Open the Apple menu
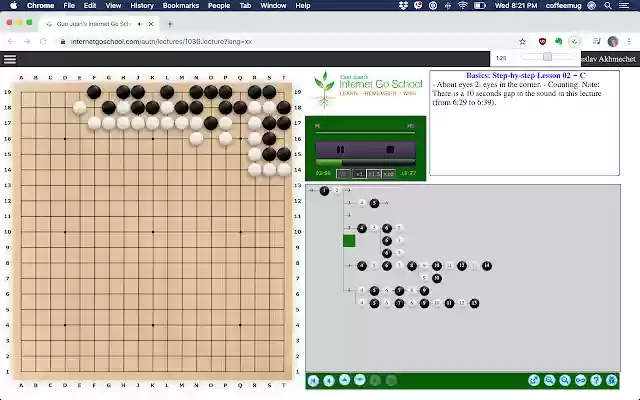This screenshot has width=640, height=400. pos(13,6)
